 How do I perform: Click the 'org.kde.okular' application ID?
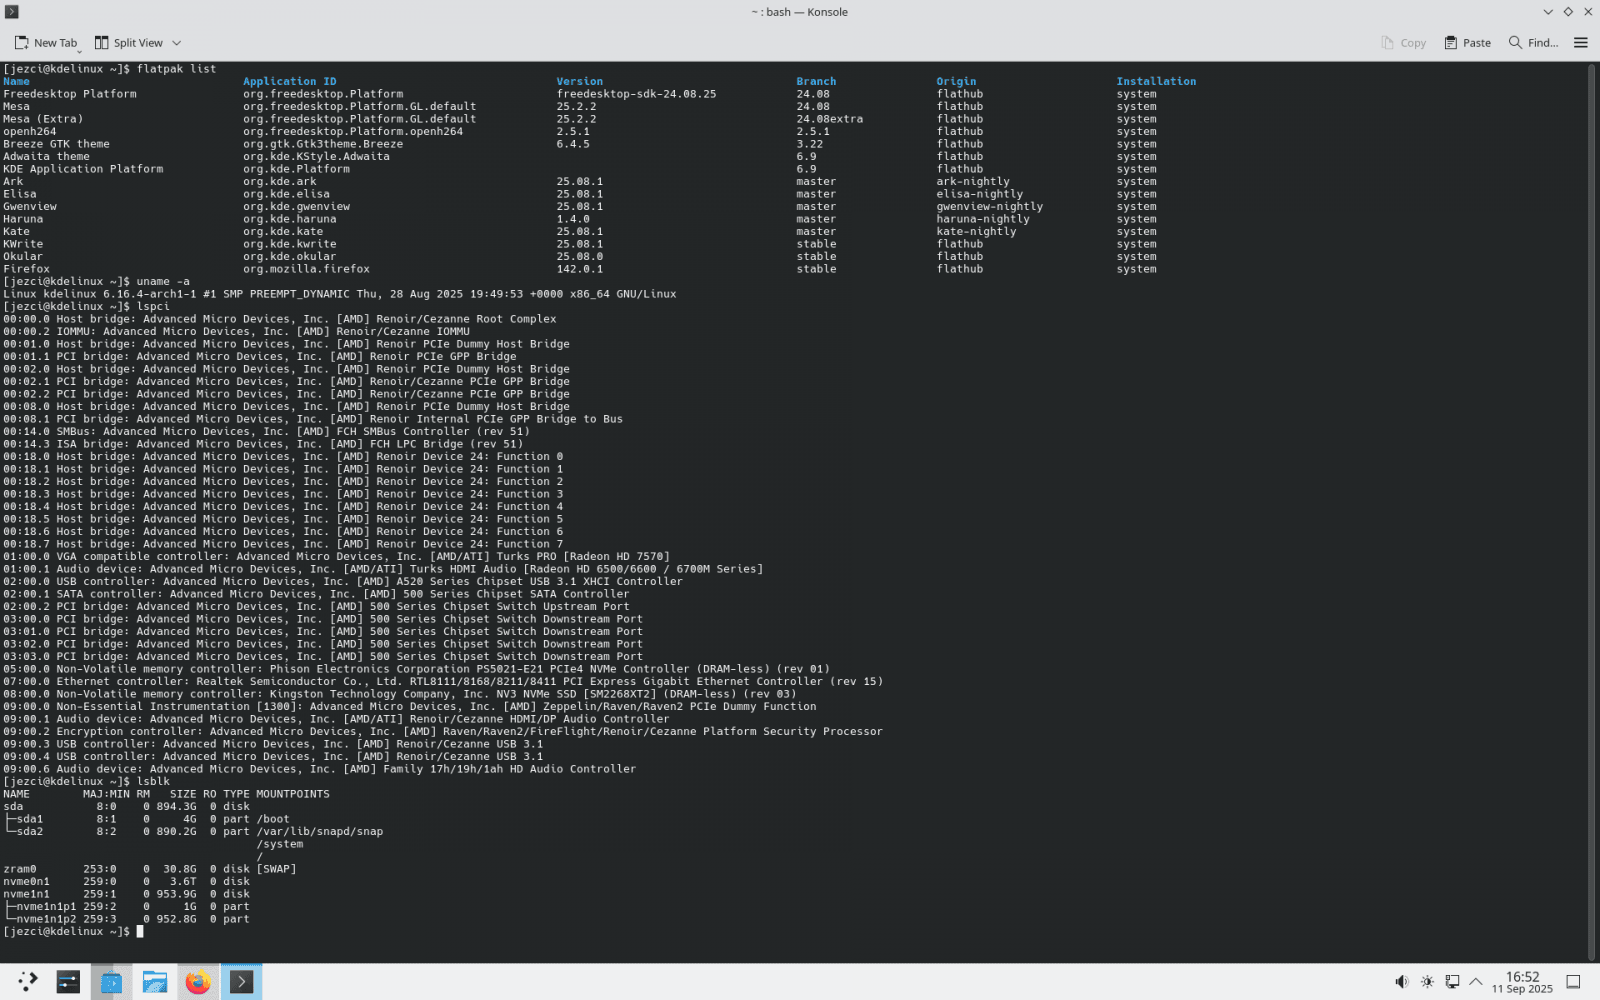pyautogui.click(x=290, y=257)
